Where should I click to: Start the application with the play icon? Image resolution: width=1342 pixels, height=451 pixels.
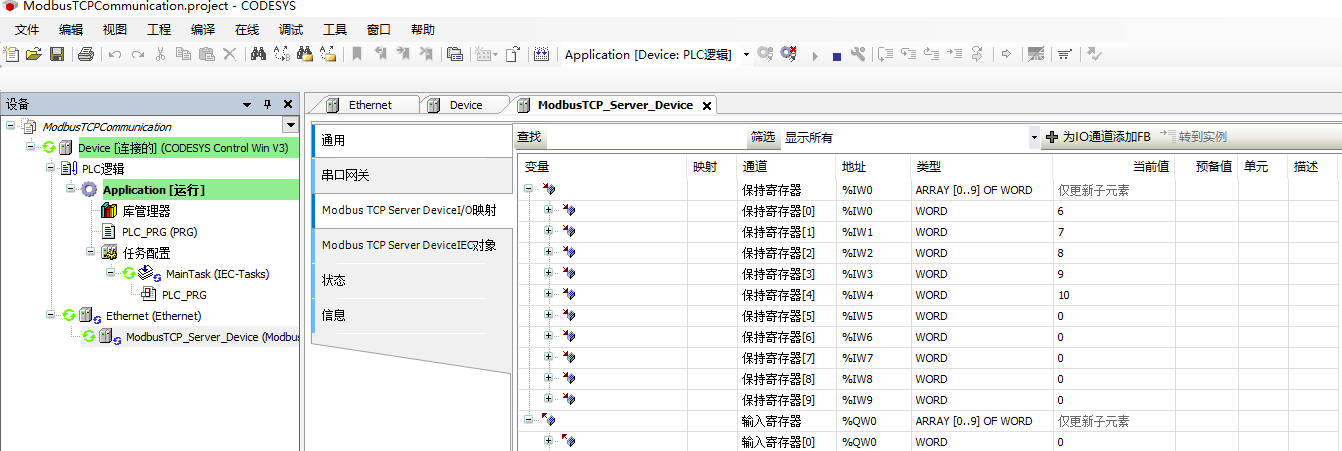[x=815, y=56]
